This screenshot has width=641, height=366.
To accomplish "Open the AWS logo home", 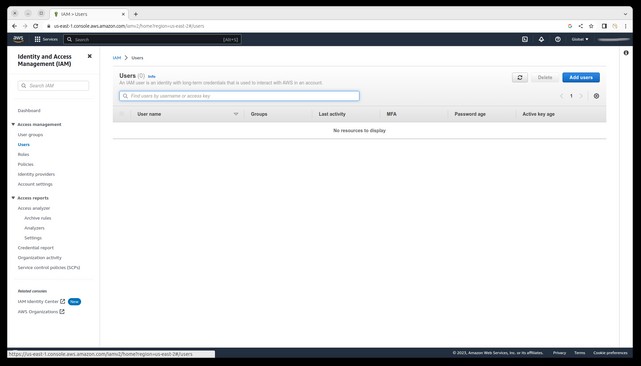I will point(18,39).
